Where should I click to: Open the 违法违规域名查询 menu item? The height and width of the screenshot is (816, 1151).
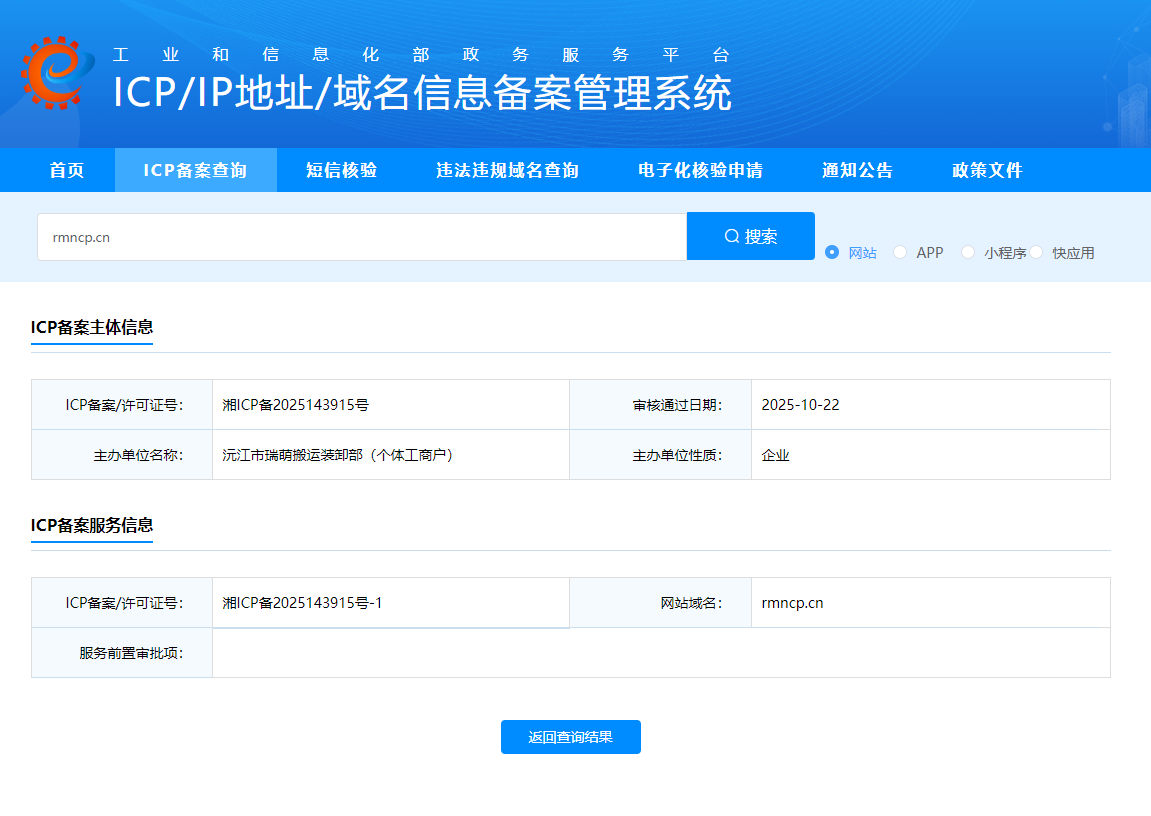coord(506,170)
